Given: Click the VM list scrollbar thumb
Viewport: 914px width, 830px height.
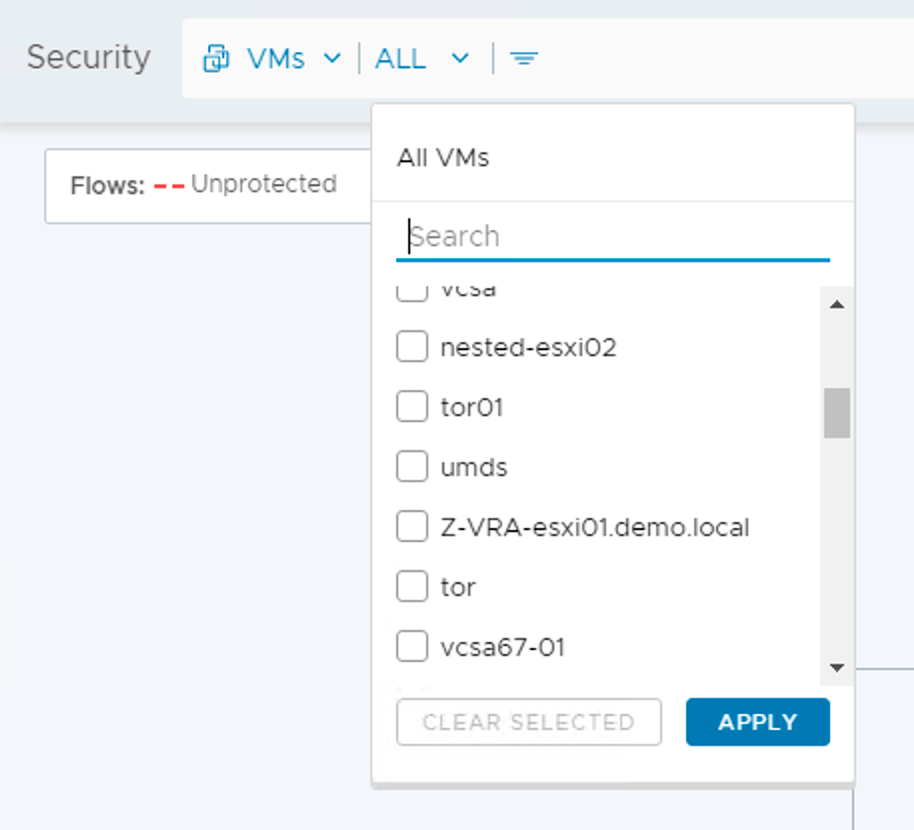Looking at the screenshot, I should click(837, 412).
